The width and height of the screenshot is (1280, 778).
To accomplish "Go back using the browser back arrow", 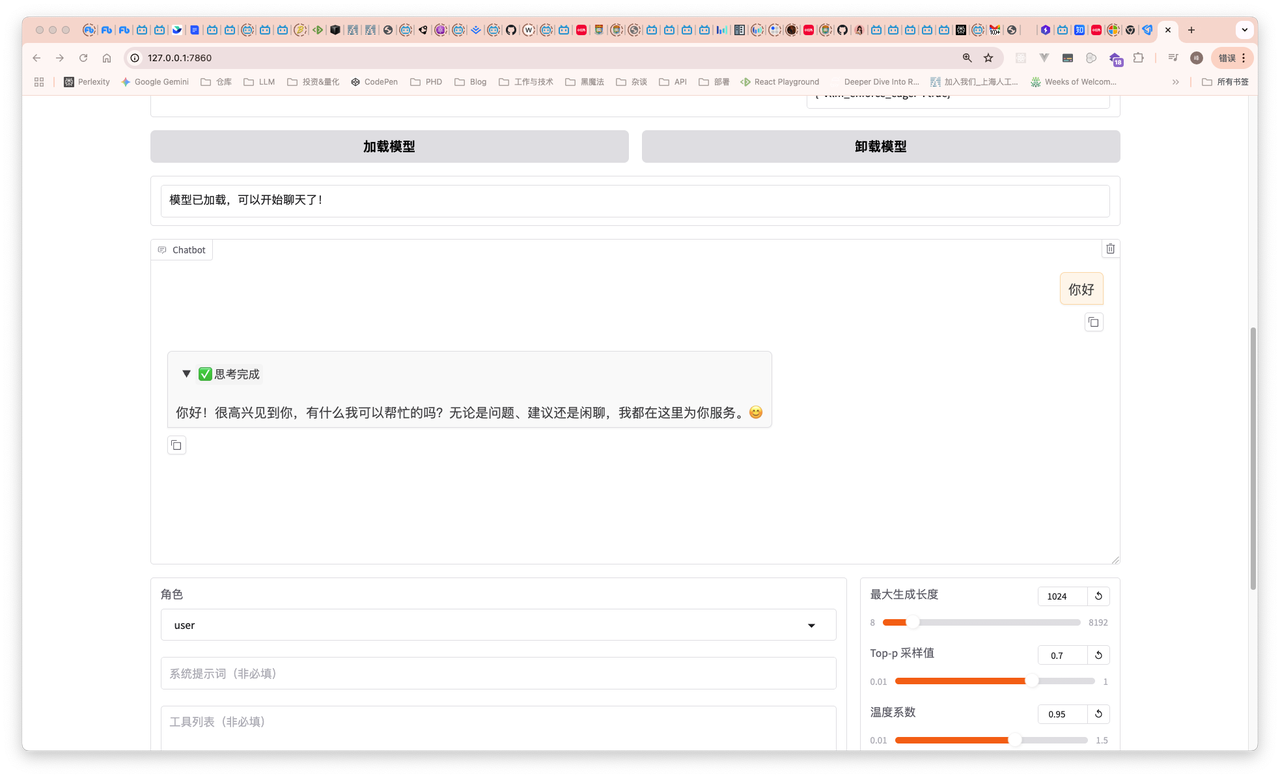I will coord(37,58).
